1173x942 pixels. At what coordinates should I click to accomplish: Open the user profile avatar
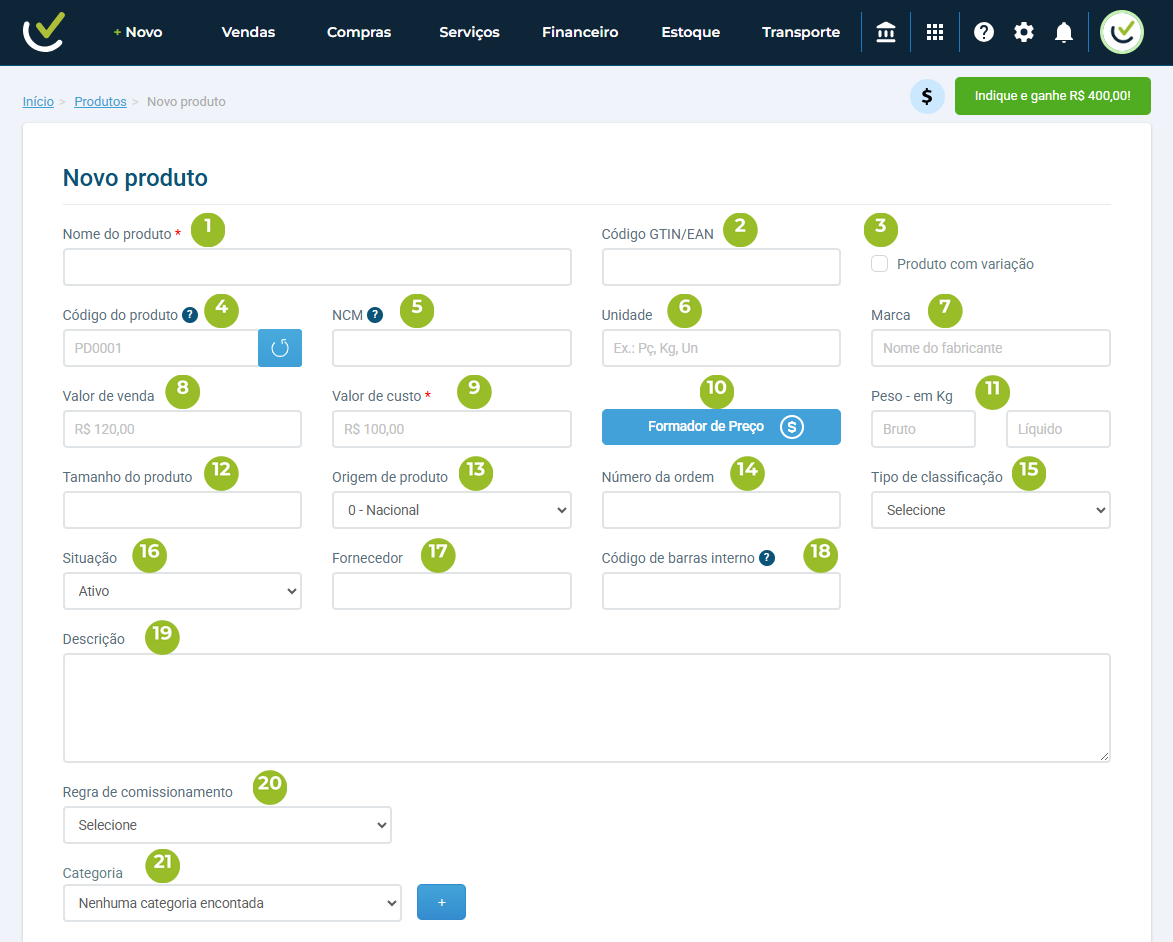click(x=1121, y=32)
